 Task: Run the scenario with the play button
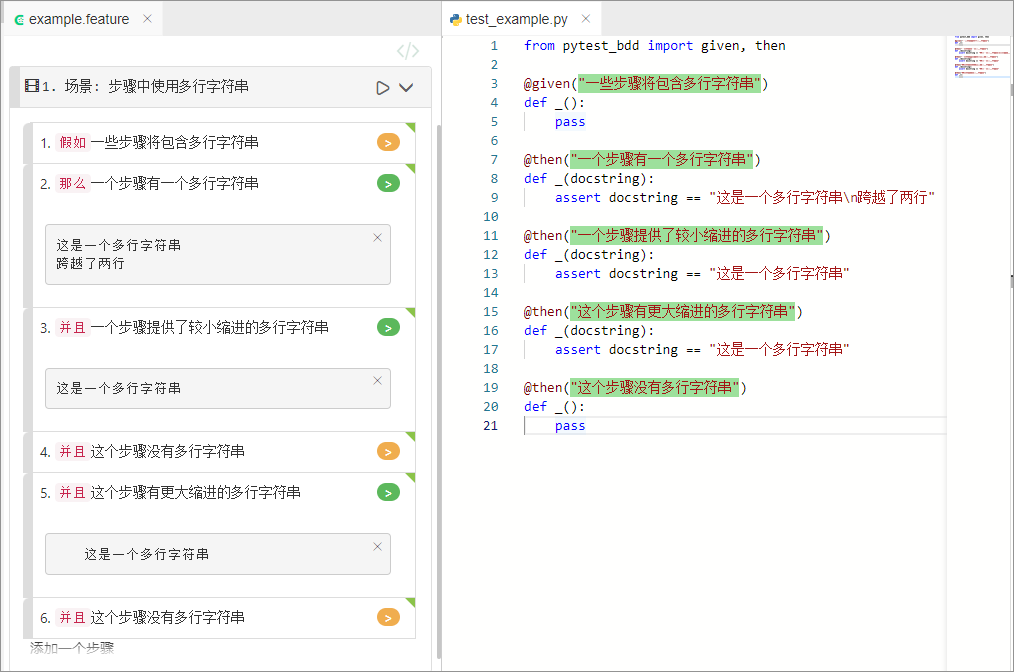[382, 88]
